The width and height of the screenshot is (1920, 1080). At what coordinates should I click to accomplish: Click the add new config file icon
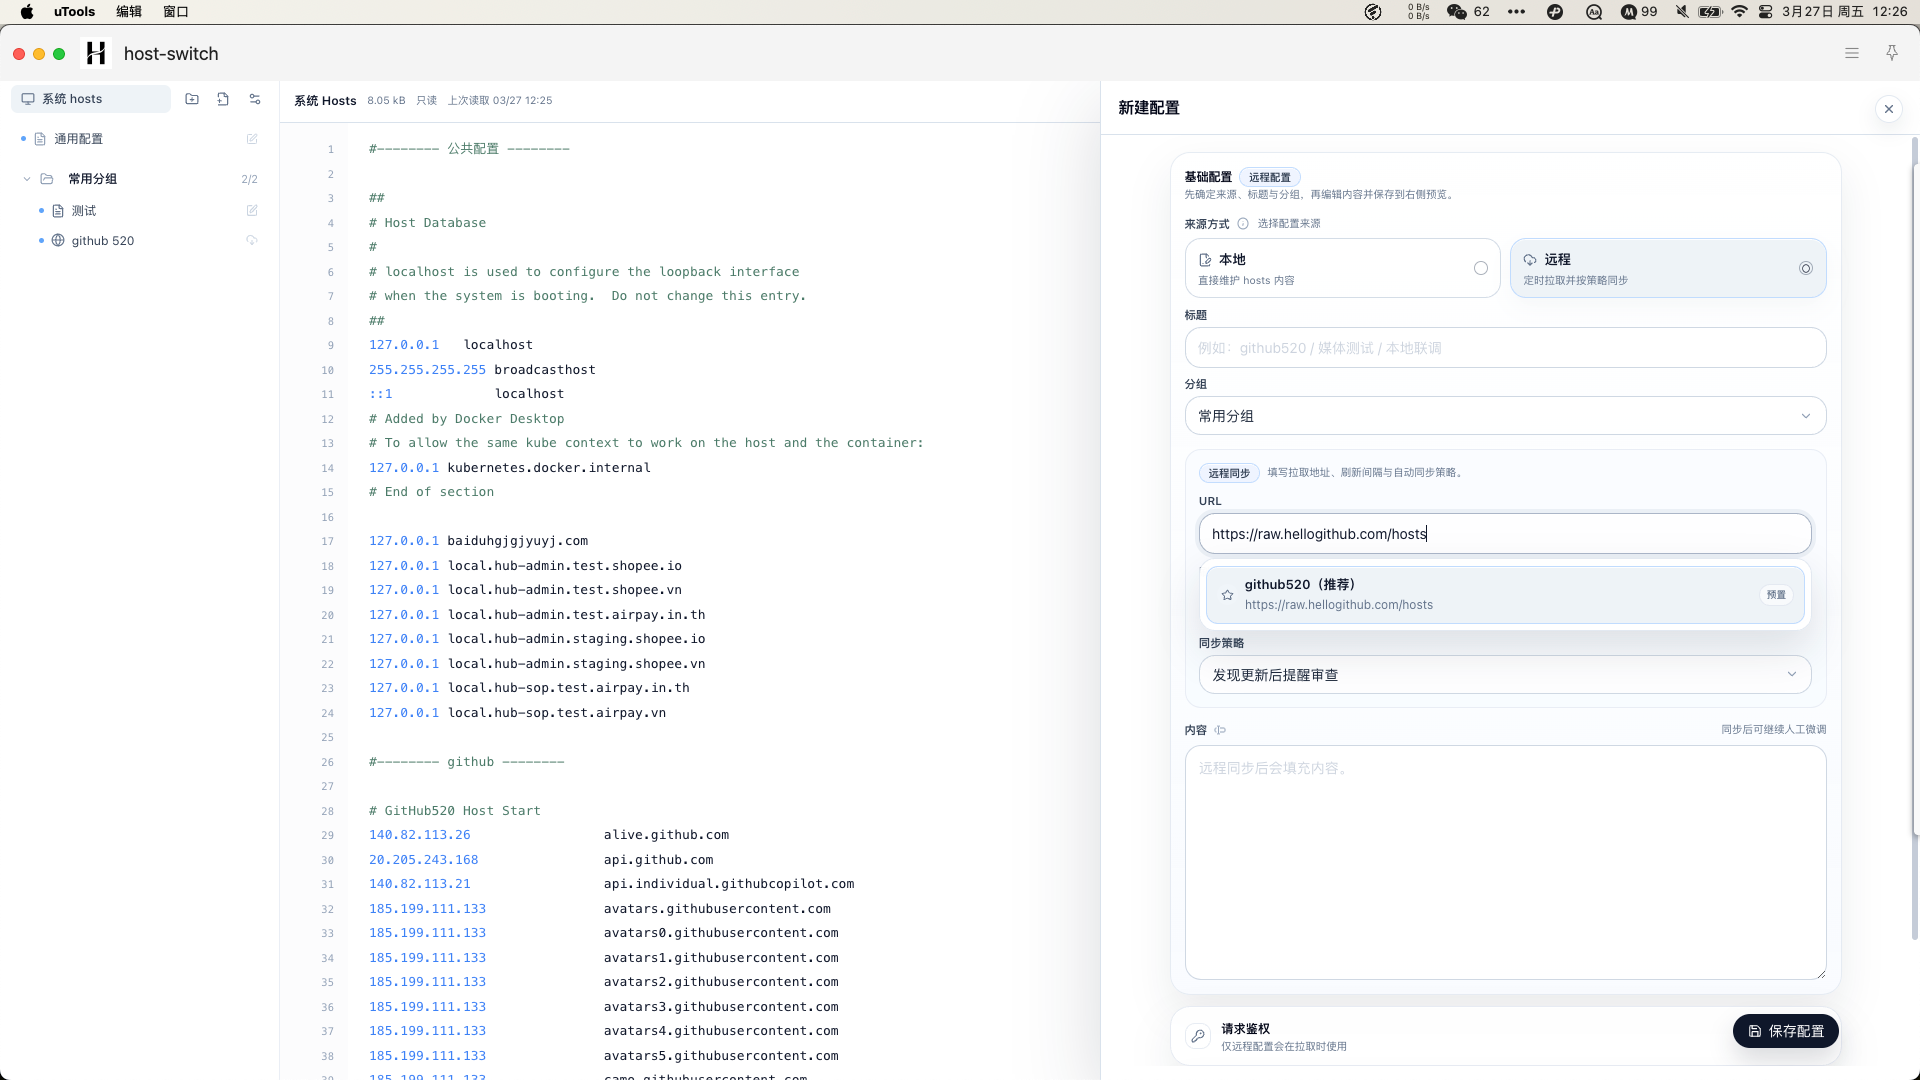(223, 99)
